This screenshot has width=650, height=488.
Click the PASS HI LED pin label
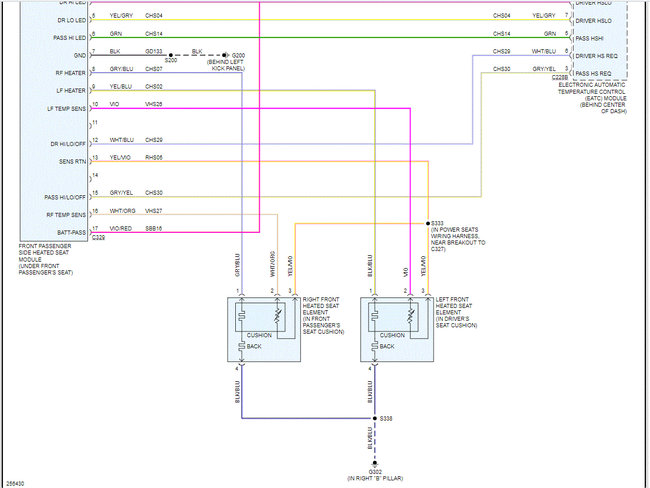69,38
